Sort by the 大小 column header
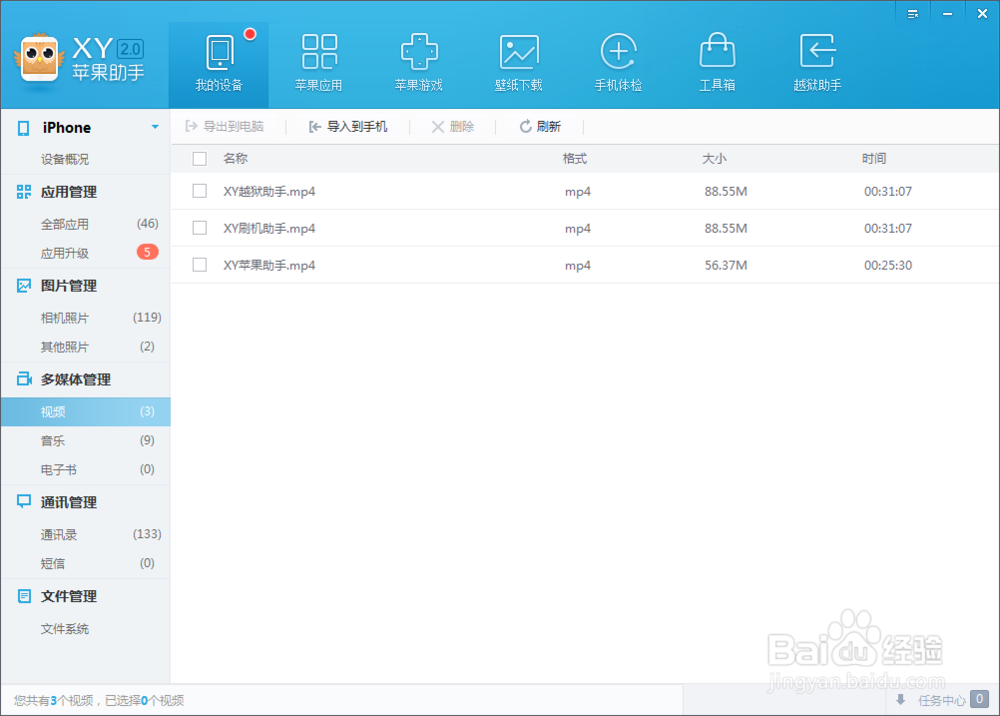 [714, 159]
